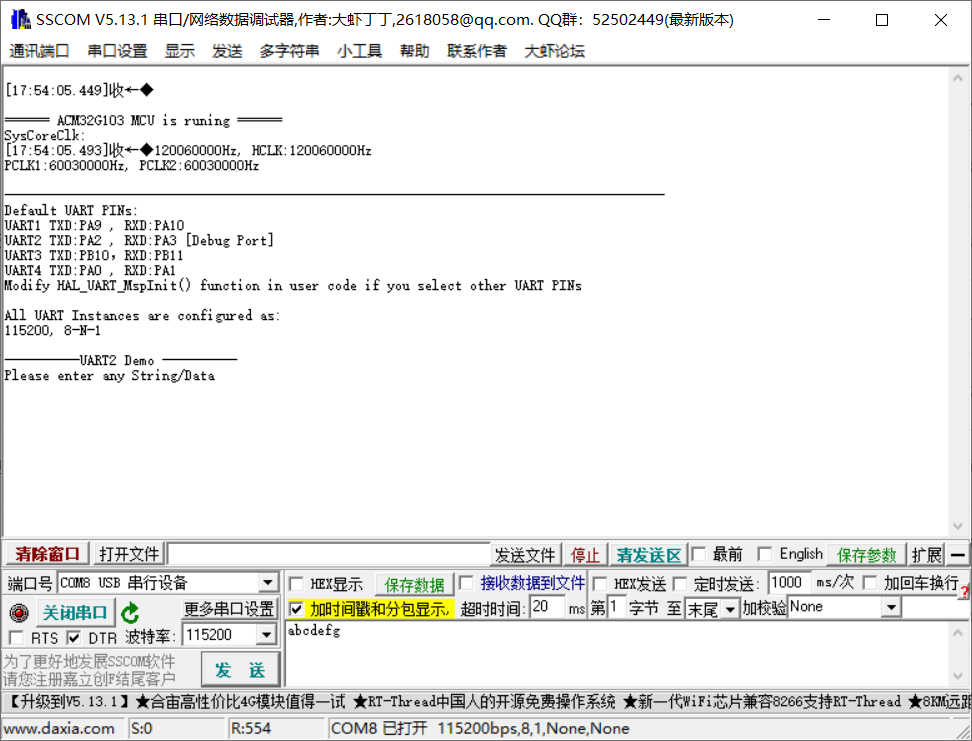The image size is (972, 741).
Task: Click the green refresh ports icon
Action: tap(130, 613)
